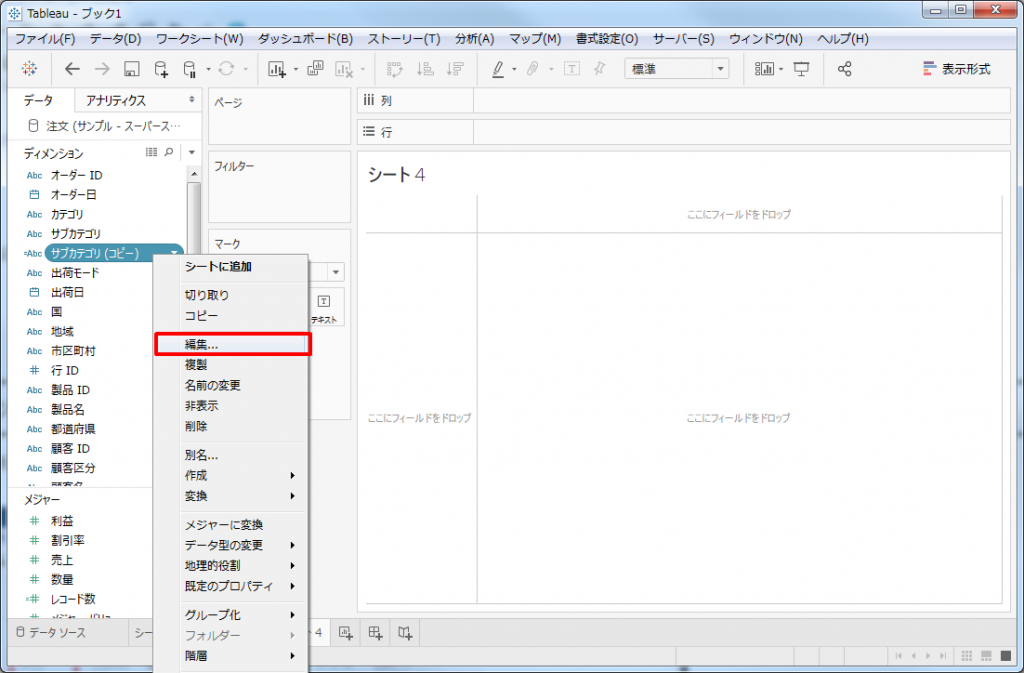Open the 分析(A) menu

[474, 39]
